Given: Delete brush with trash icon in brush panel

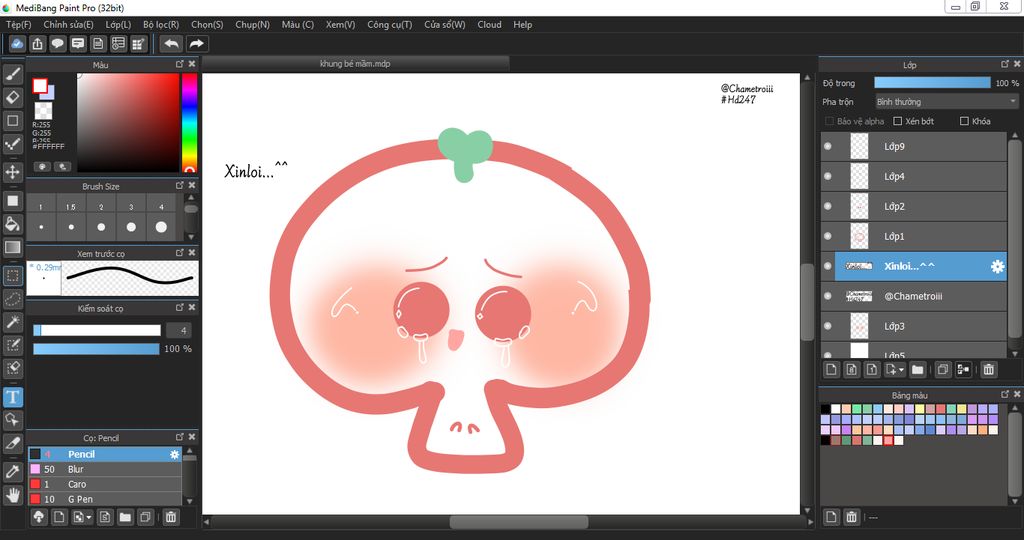Looking at the screenshot, I should (170, 517).
